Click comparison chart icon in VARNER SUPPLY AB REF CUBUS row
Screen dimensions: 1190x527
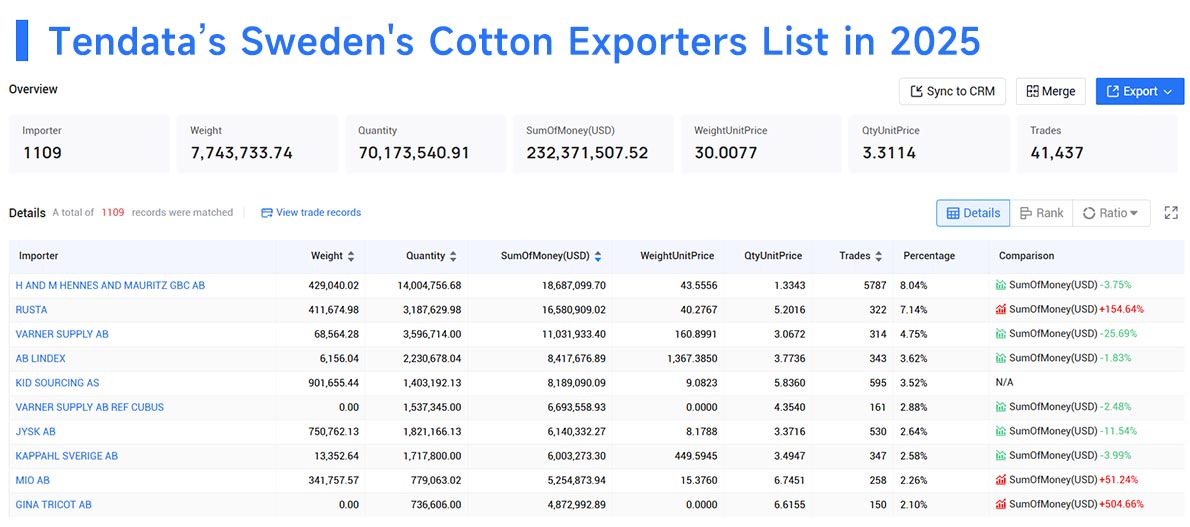click(1001, 407)
